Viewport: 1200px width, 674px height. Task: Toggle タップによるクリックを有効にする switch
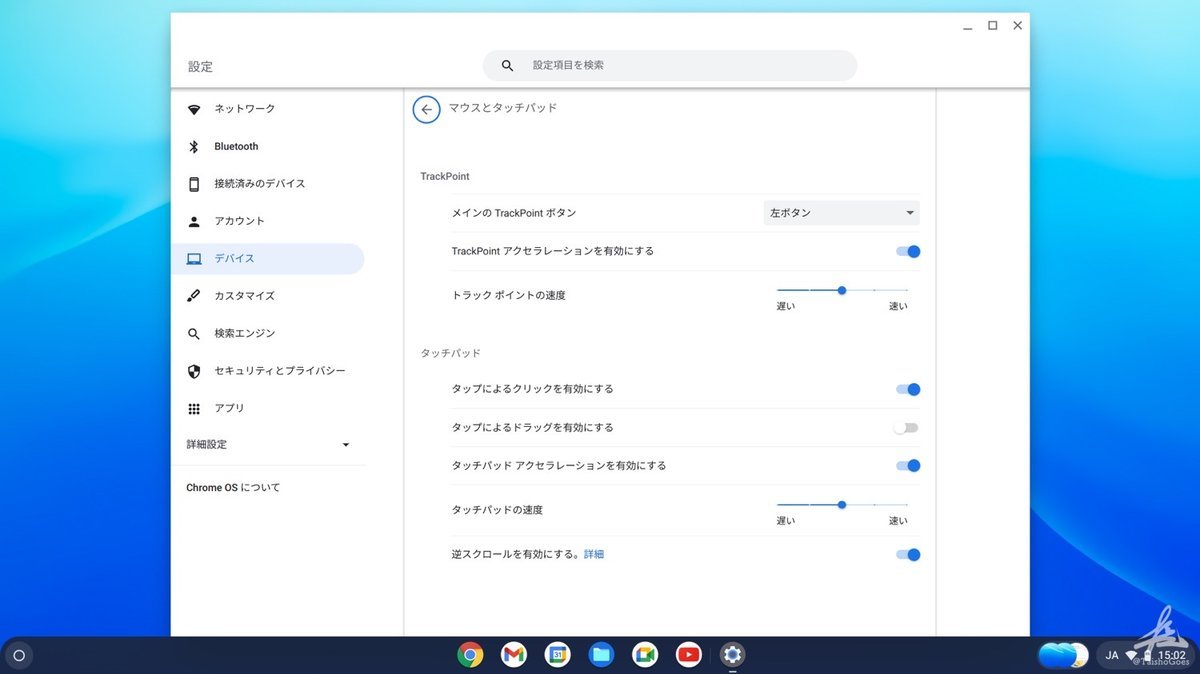coord(908,390)
